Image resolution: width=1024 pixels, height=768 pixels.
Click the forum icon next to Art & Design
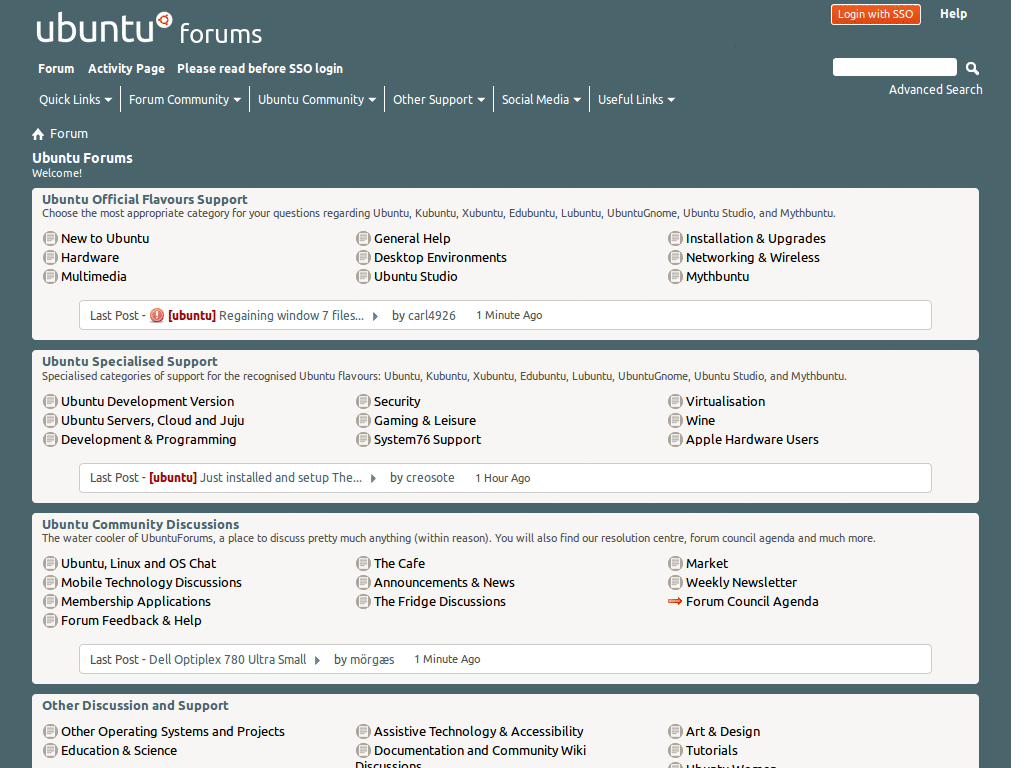pos(675,731)
